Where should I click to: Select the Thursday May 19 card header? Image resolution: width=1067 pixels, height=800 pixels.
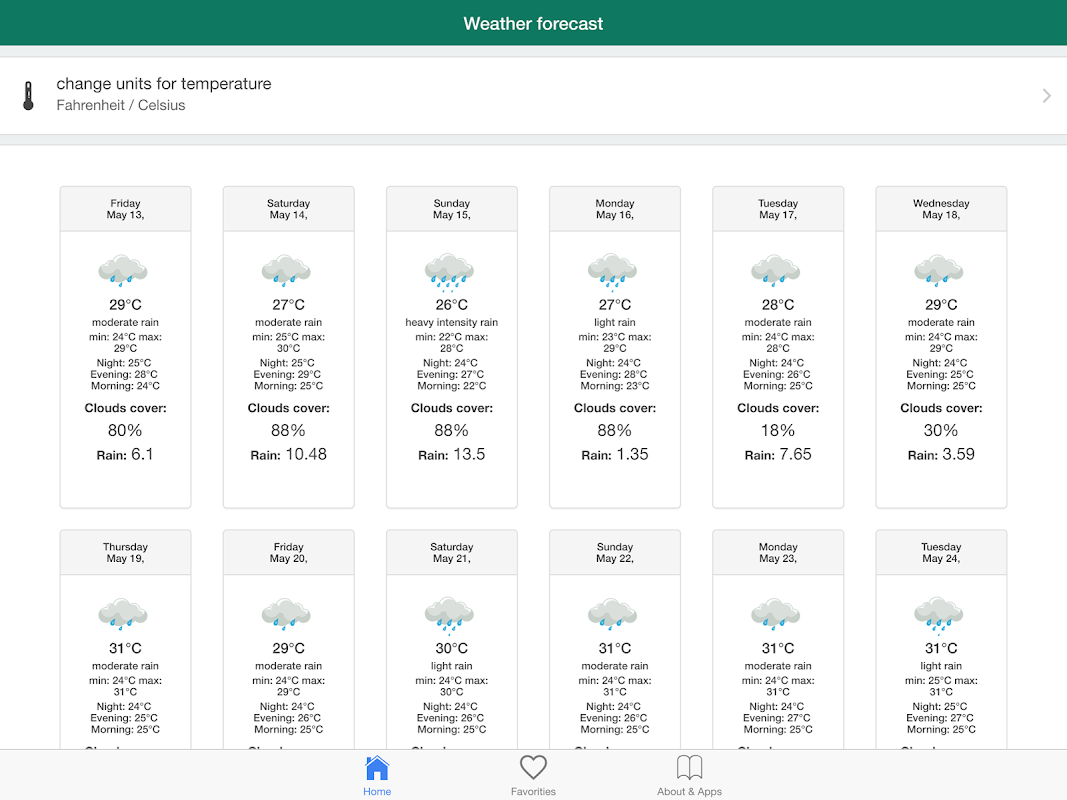coord(125,552)
